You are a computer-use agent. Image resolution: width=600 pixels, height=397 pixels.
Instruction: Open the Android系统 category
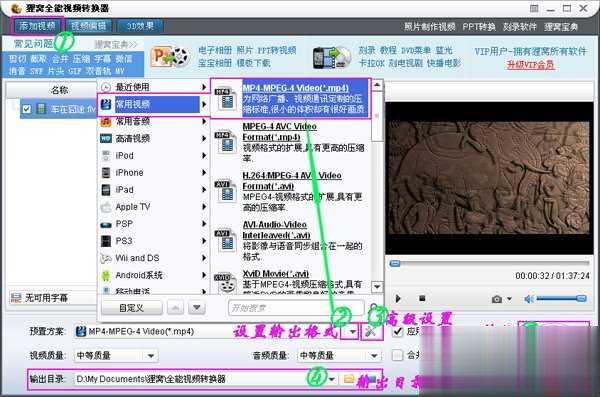(153, 275)
